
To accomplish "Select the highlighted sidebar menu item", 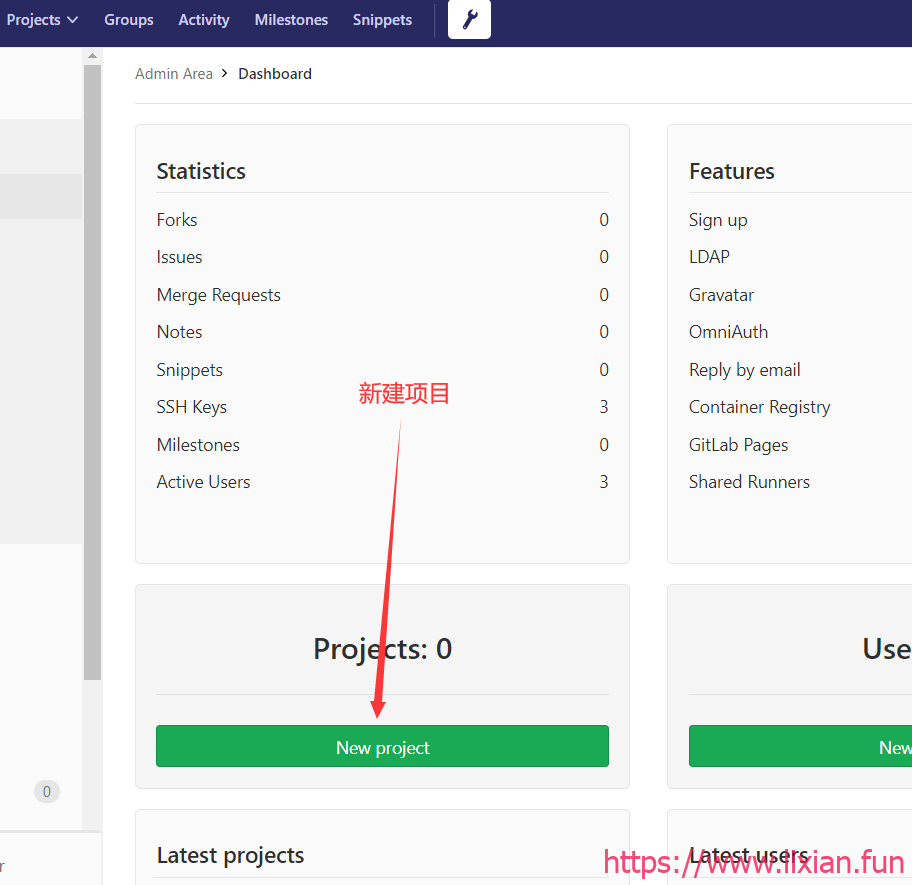I will tap(40, 196).
